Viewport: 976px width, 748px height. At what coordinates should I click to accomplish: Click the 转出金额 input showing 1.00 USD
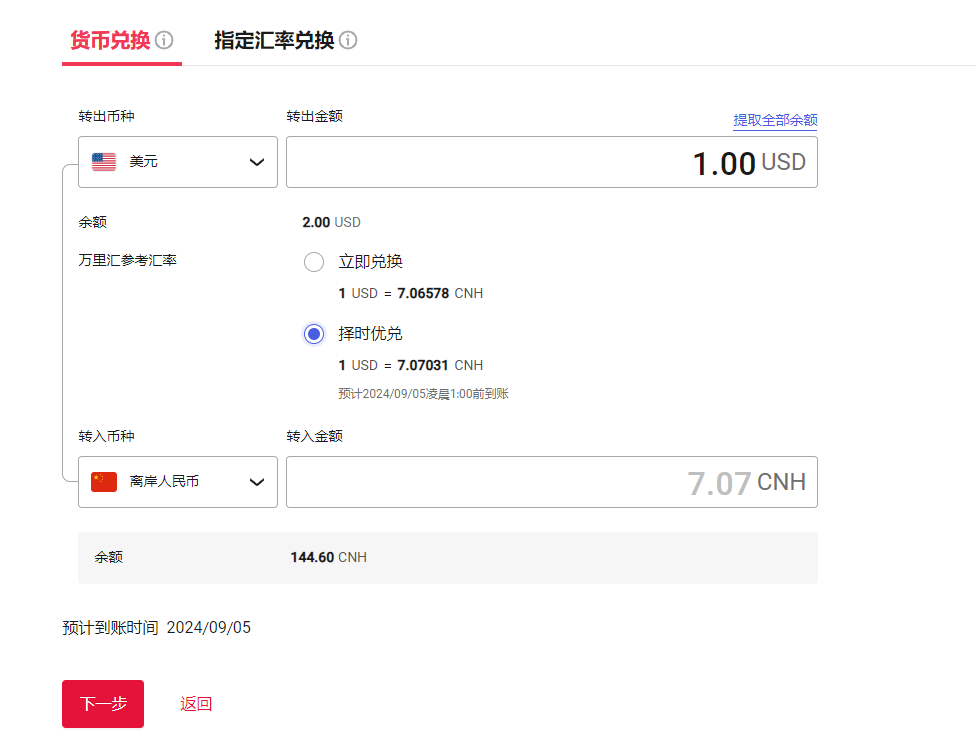tap(551, 161)
